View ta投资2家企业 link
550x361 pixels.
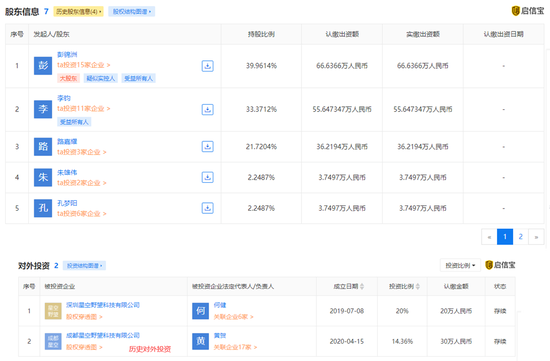click(82, 183)
